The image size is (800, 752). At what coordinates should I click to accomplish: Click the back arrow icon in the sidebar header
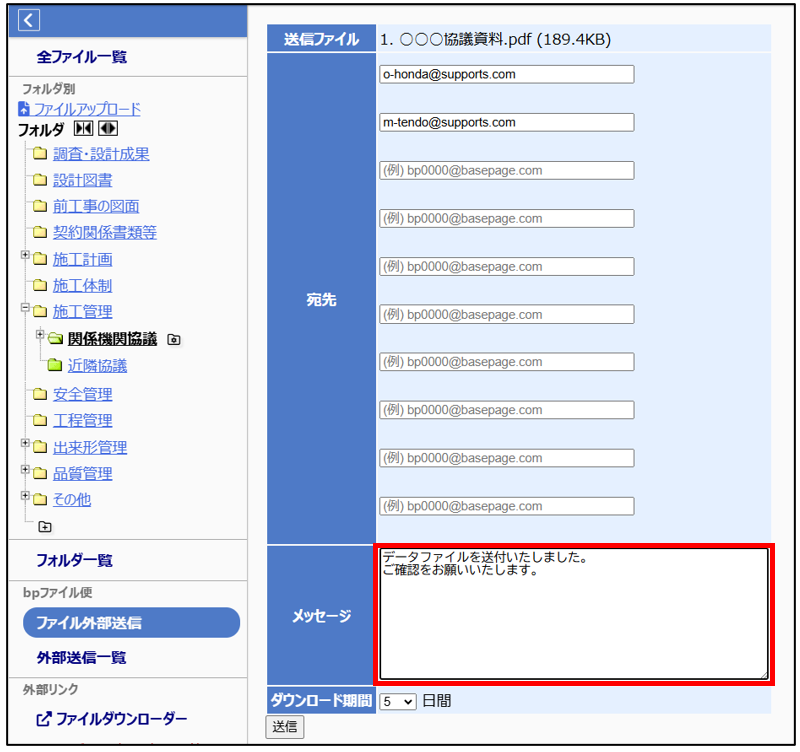[29, 20]
